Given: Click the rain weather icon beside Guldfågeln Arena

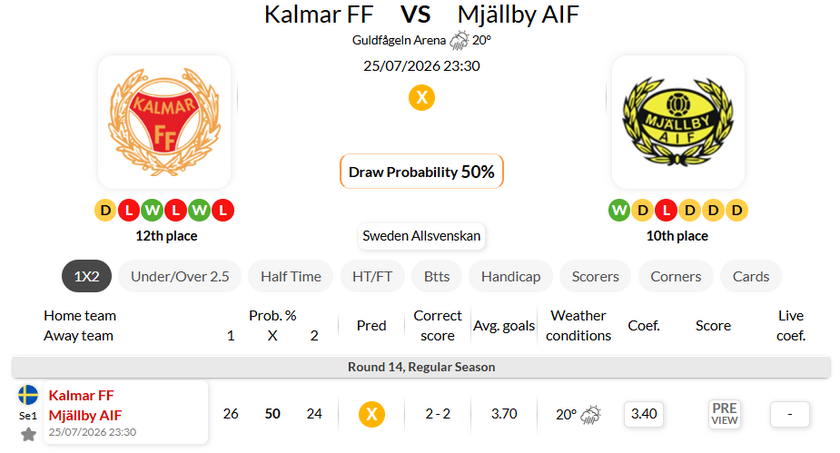Looking at the screenshot, I should pos(459,40).
